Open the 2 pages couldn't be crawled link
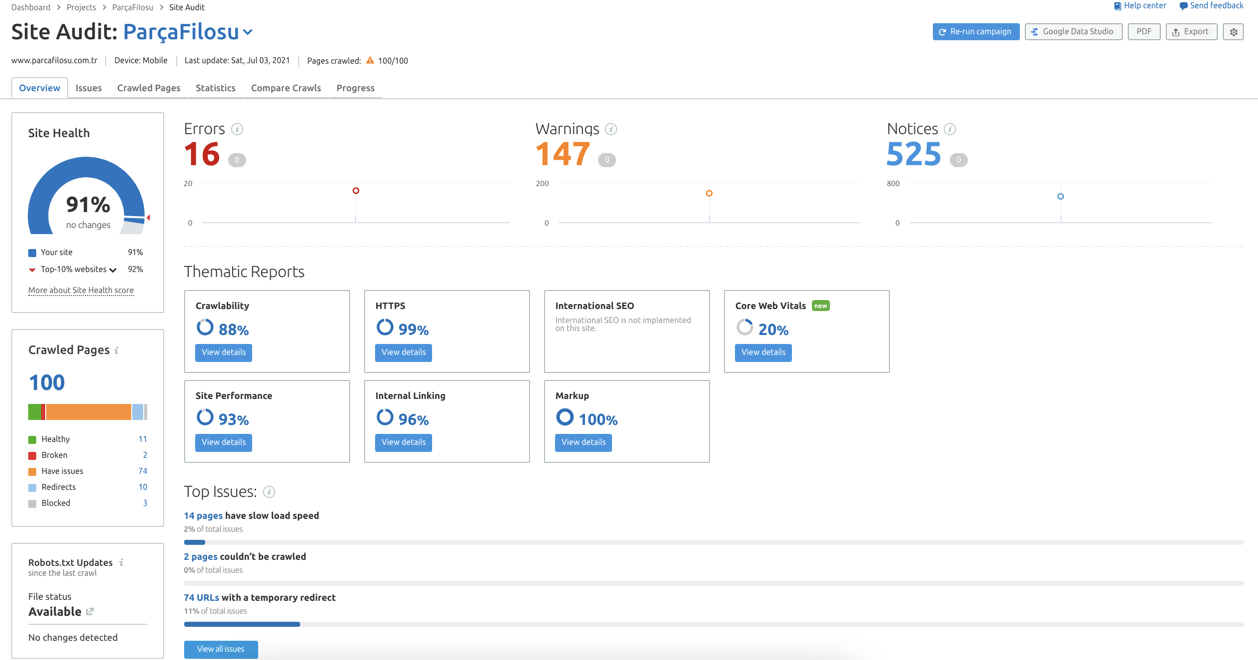Viewport: 1258px width, 660px height. 201,557
